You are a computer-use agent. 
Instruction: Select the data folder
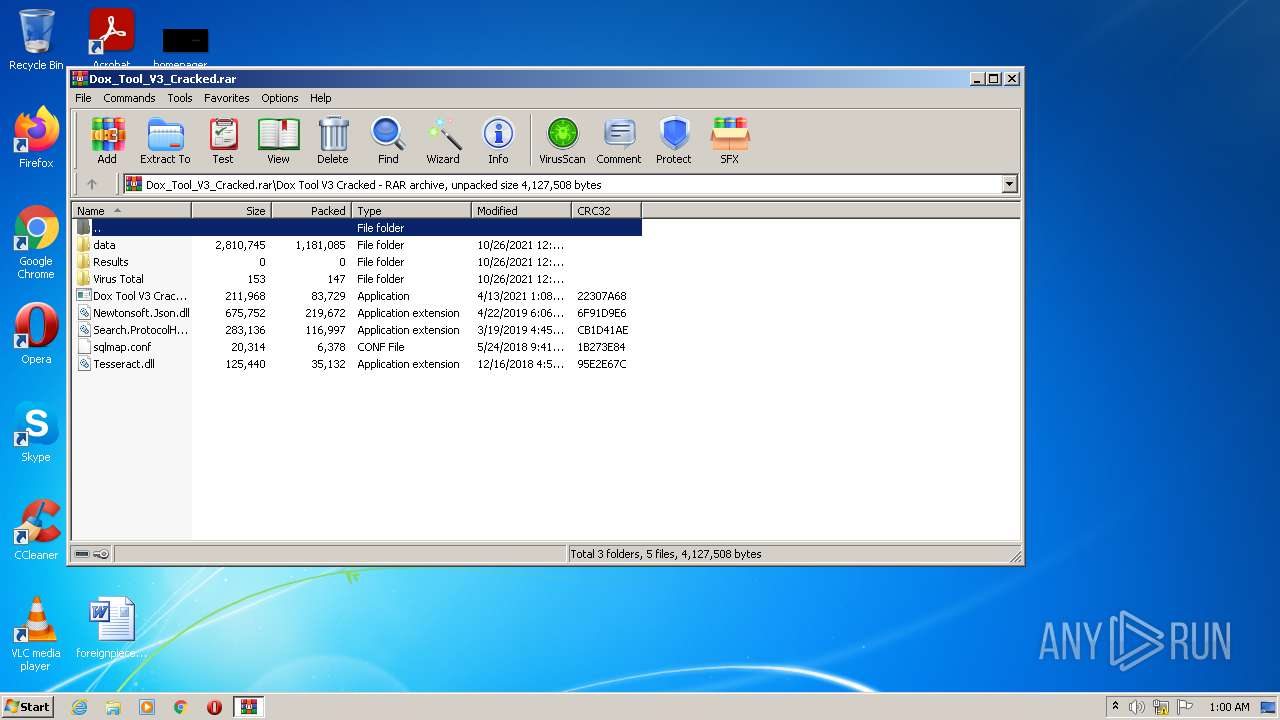(x=104, y=245)
